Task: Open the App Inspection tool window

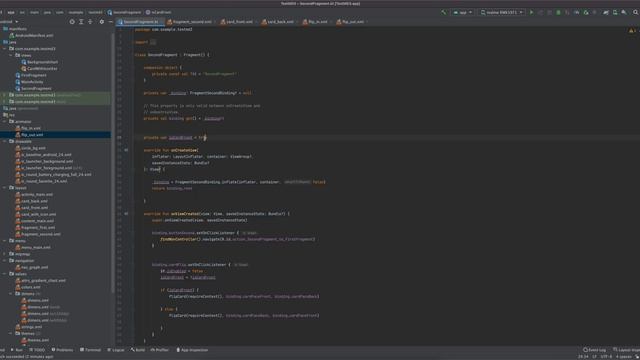Action: [x=192, y=350]
